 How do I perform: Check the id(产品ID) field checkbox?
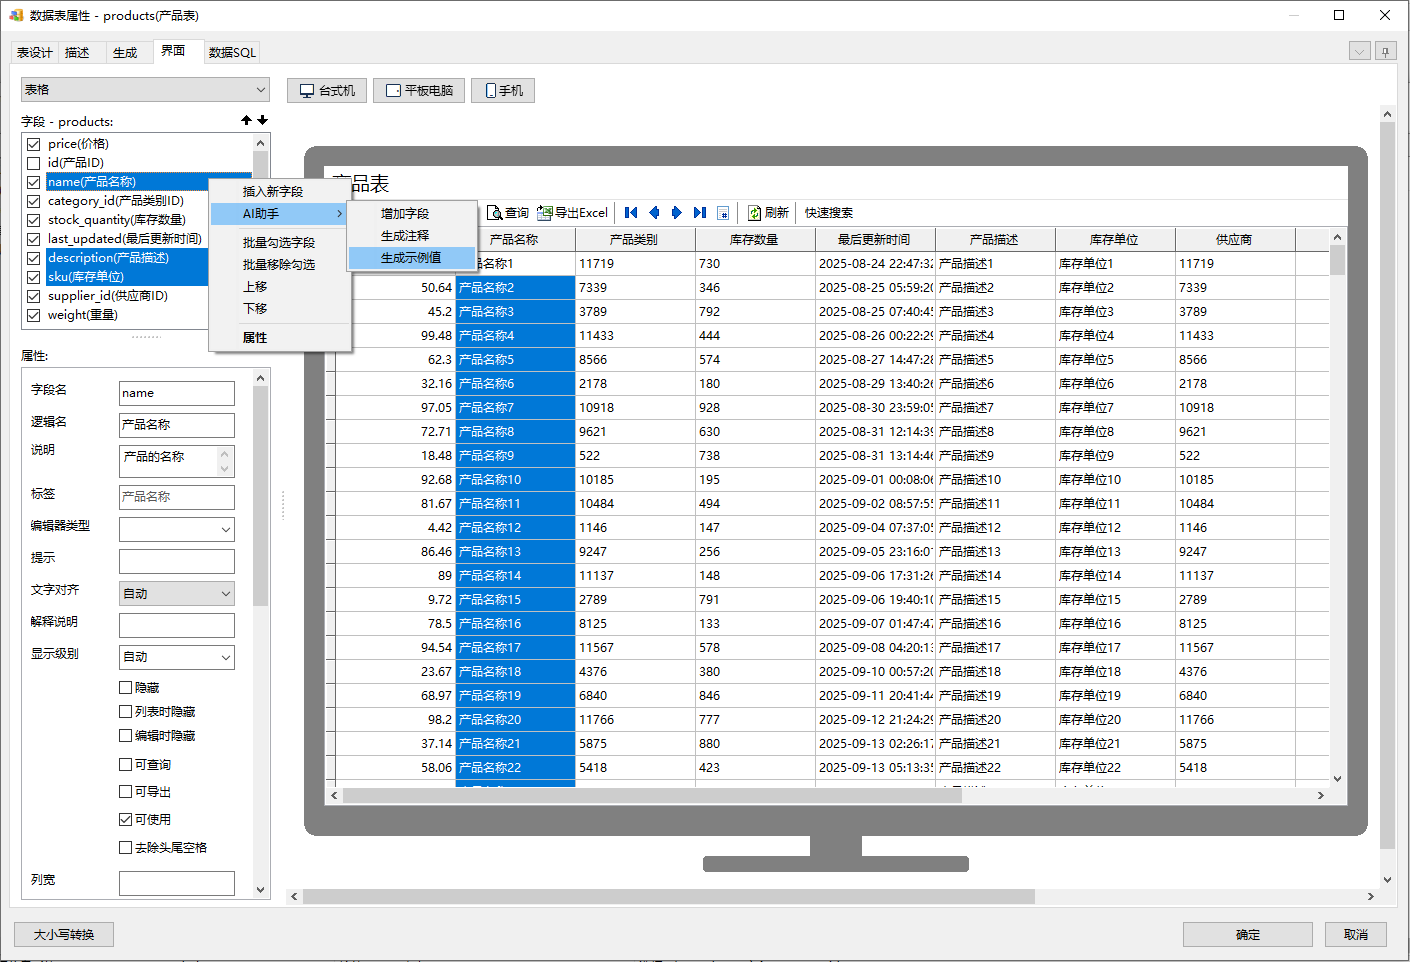pos(34,163)
